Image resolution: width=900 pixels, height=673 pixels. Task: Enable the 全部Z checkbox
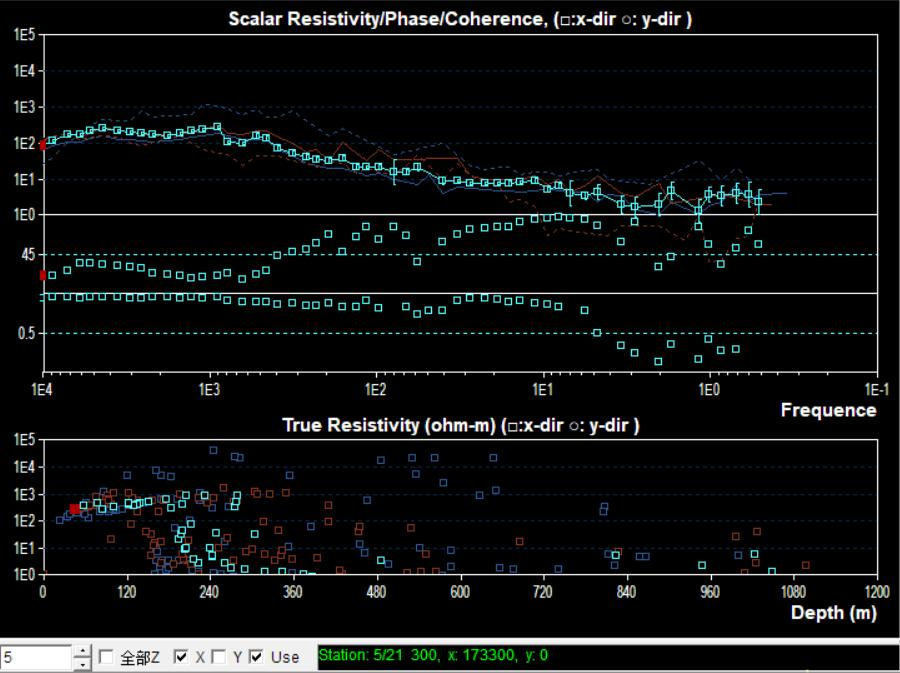click(x=107, y=657)
